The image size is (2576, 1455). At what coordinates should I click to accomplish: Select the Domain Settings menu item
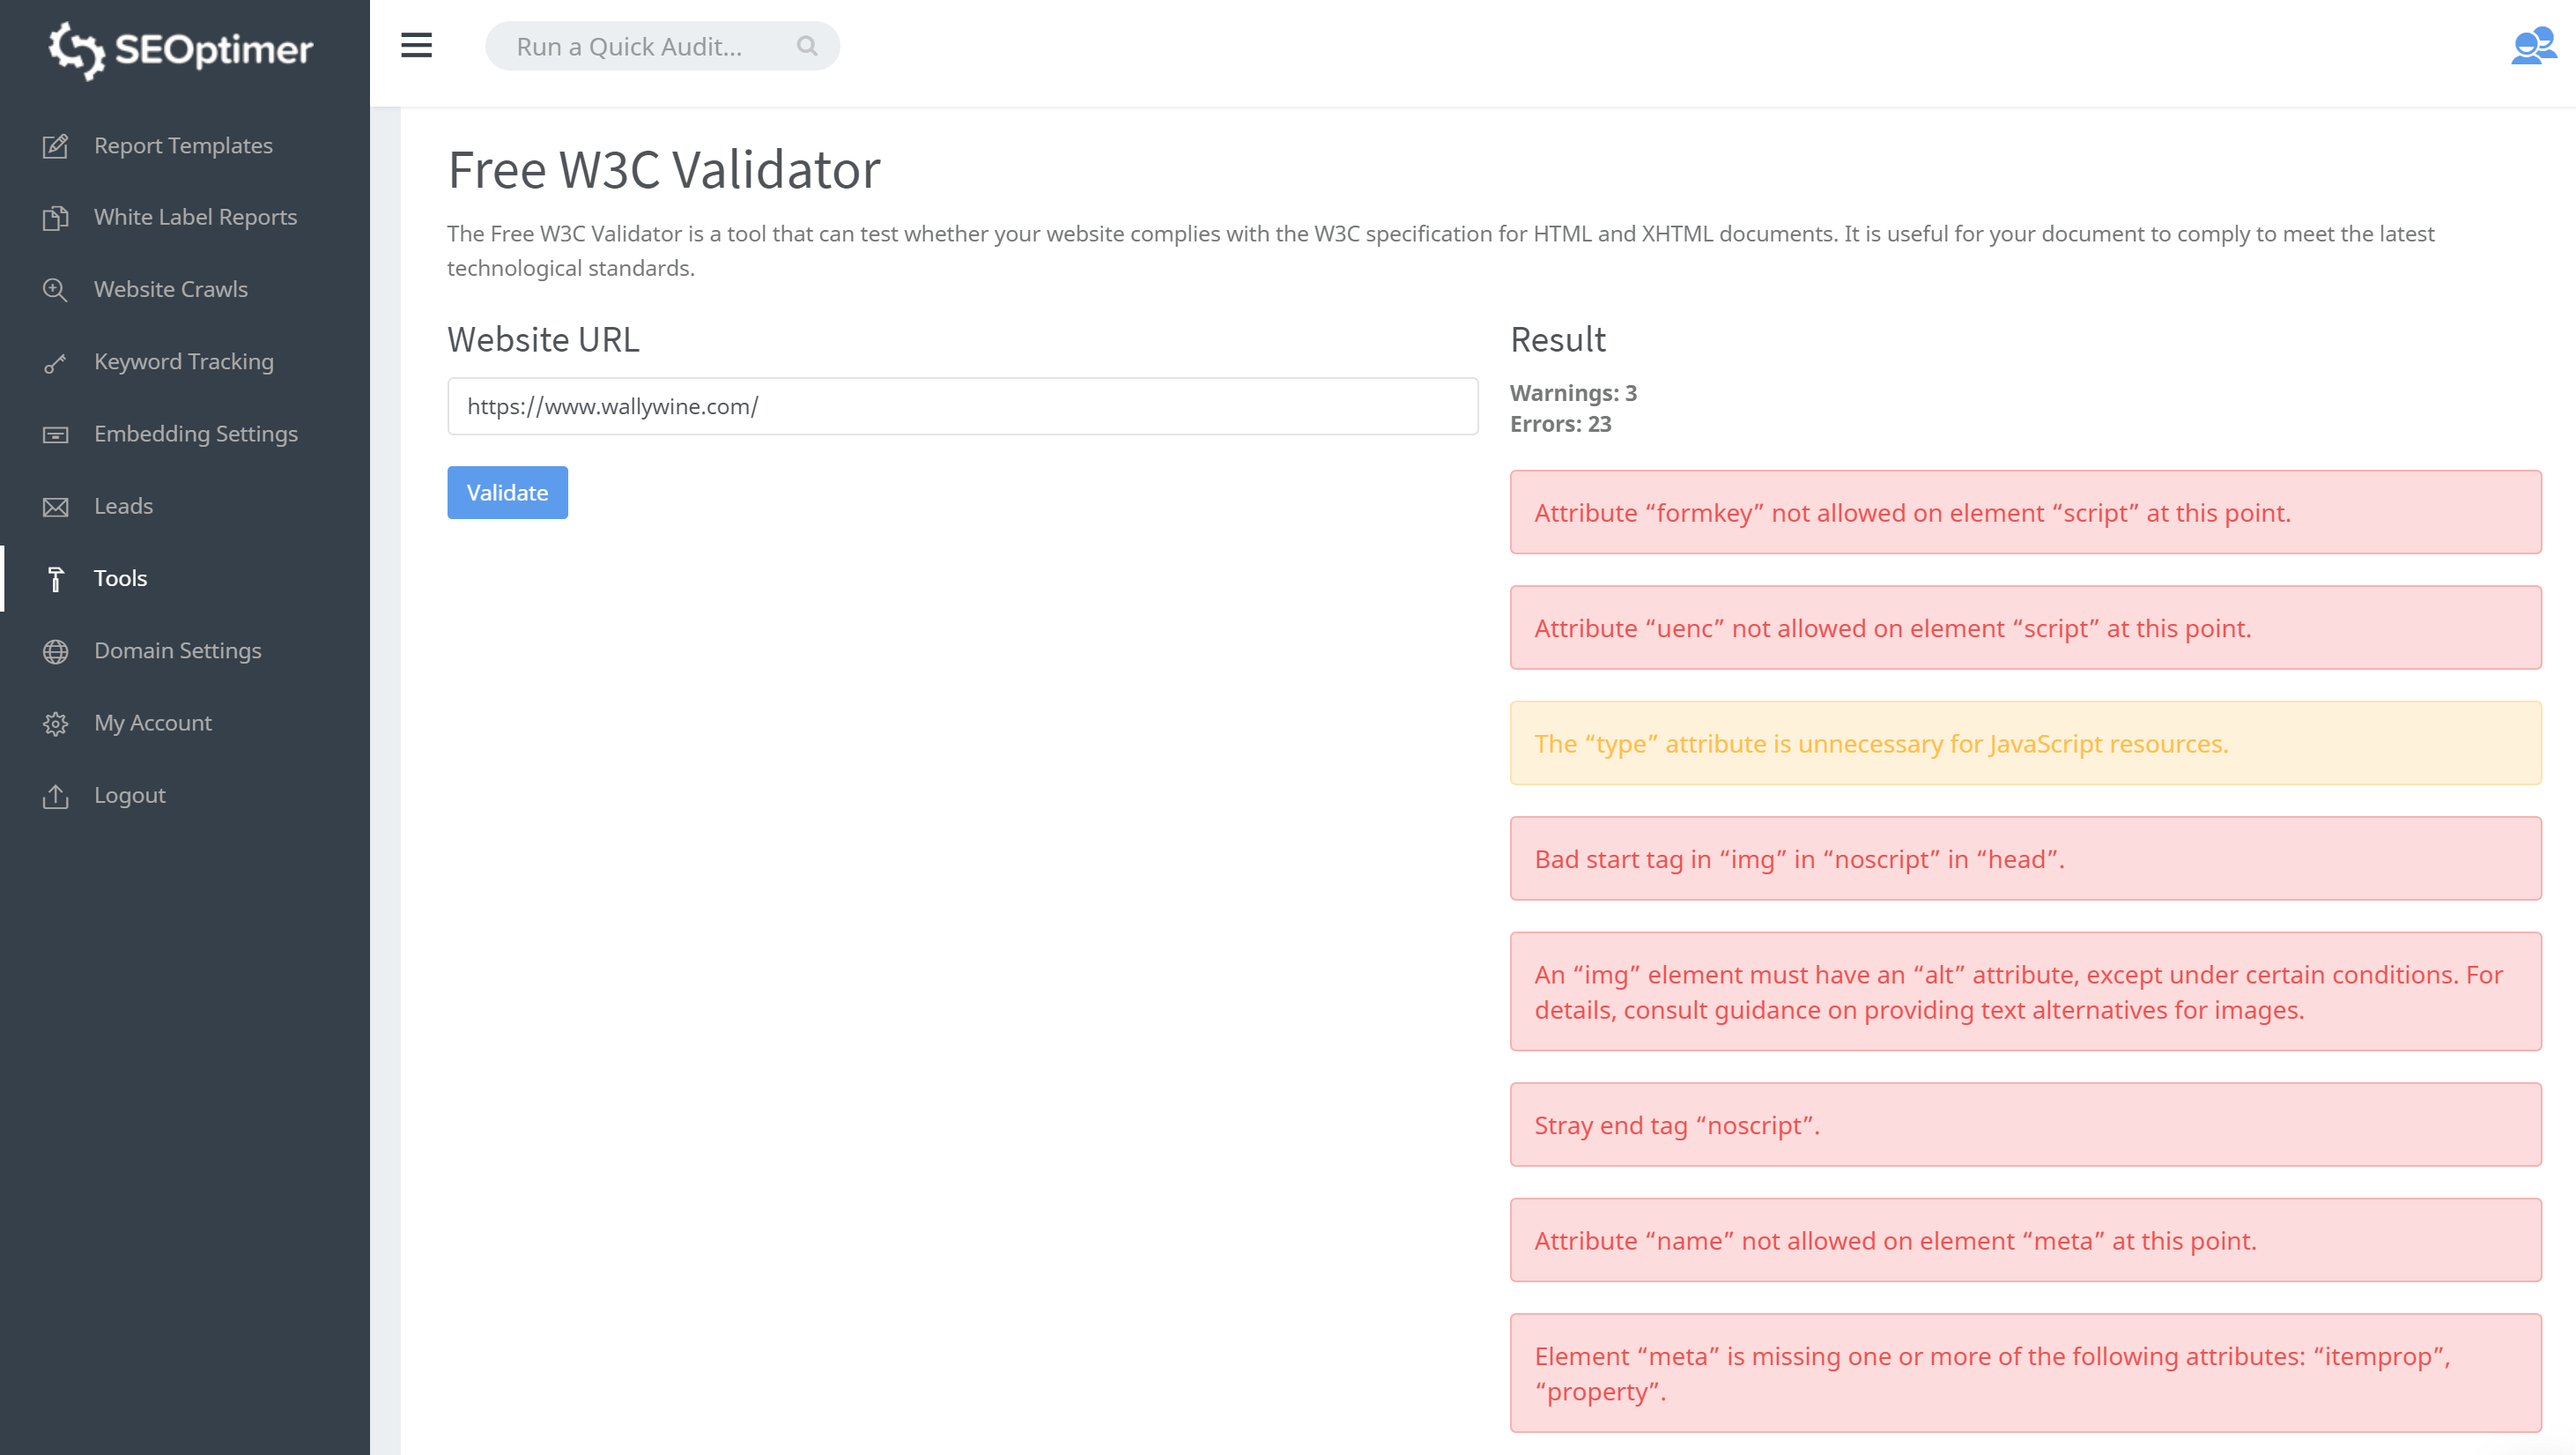(177, 648)
